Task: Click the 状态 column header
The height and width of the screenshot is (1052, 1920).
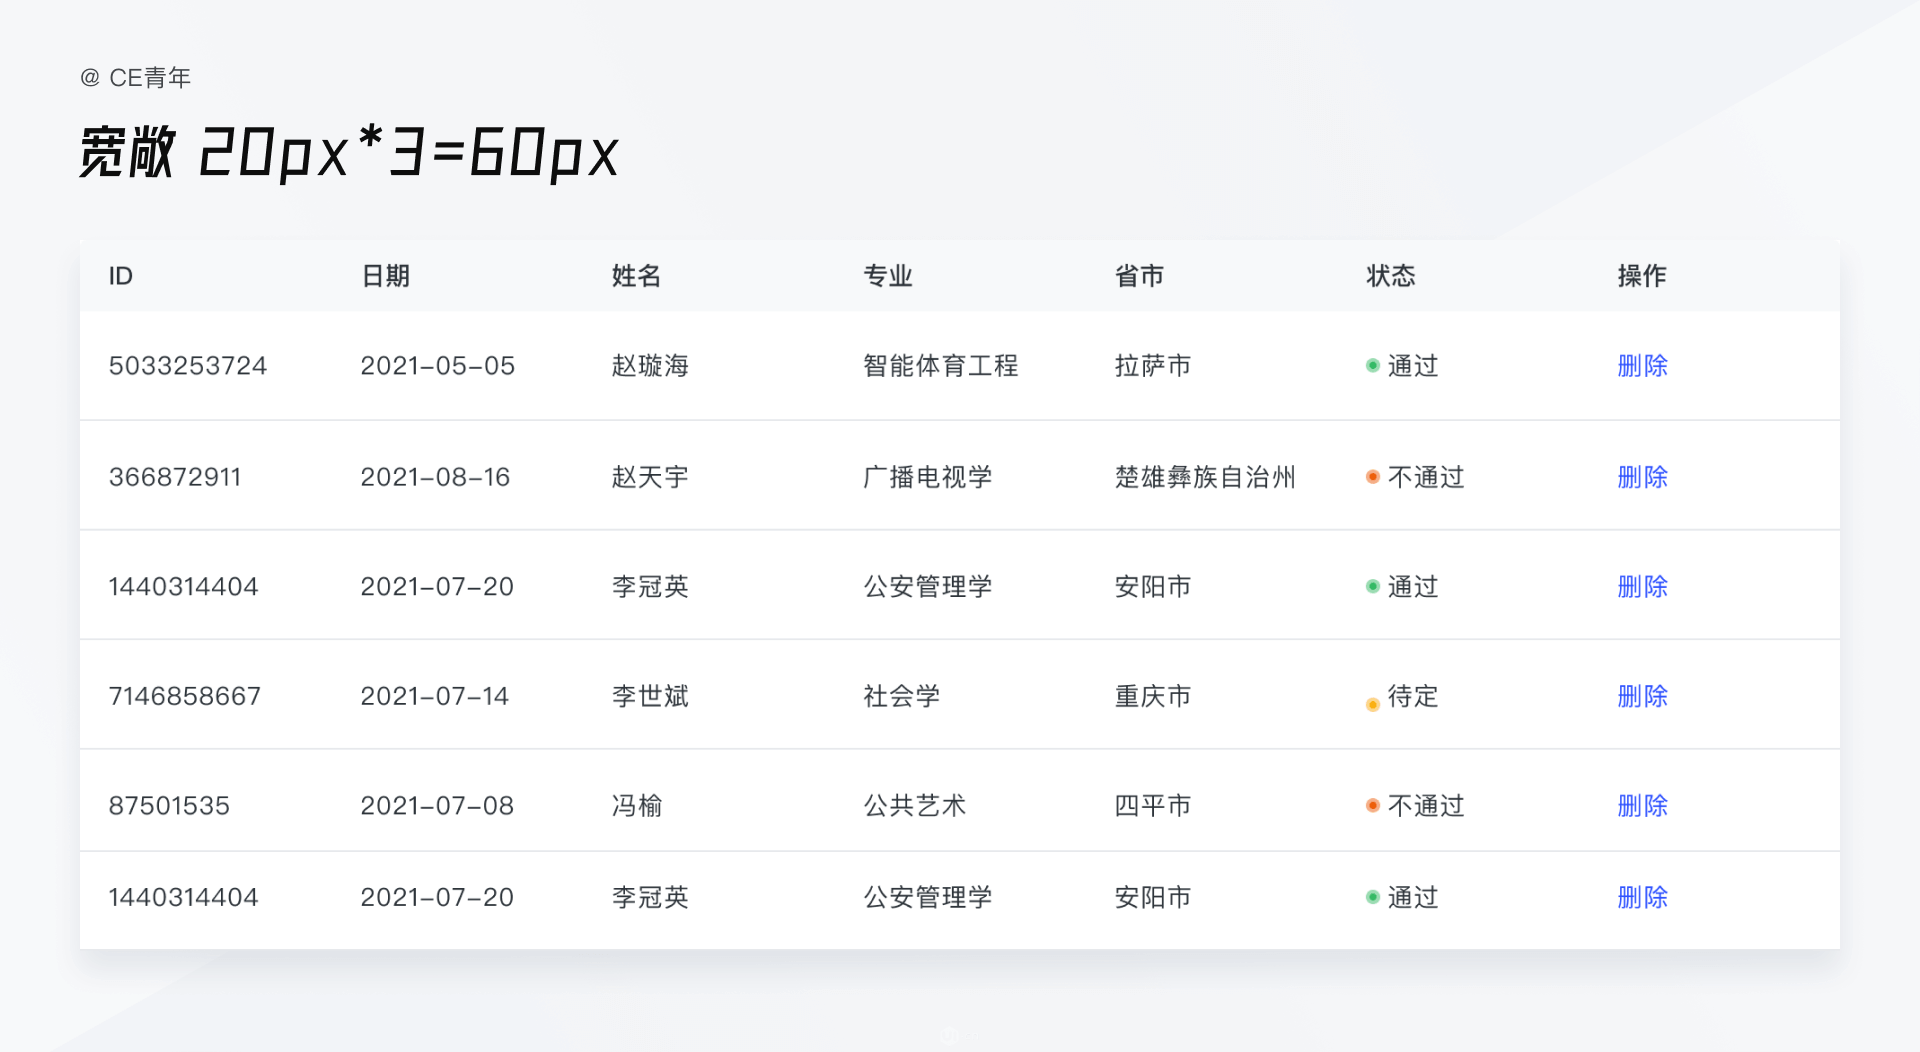Action: click(1390, 276)
